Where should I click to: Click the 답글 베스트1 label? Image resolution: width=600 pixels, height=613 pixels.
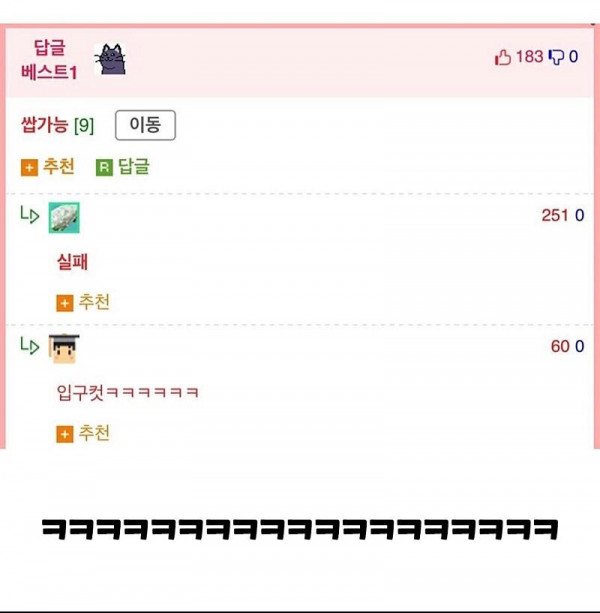tap(49, 60)
